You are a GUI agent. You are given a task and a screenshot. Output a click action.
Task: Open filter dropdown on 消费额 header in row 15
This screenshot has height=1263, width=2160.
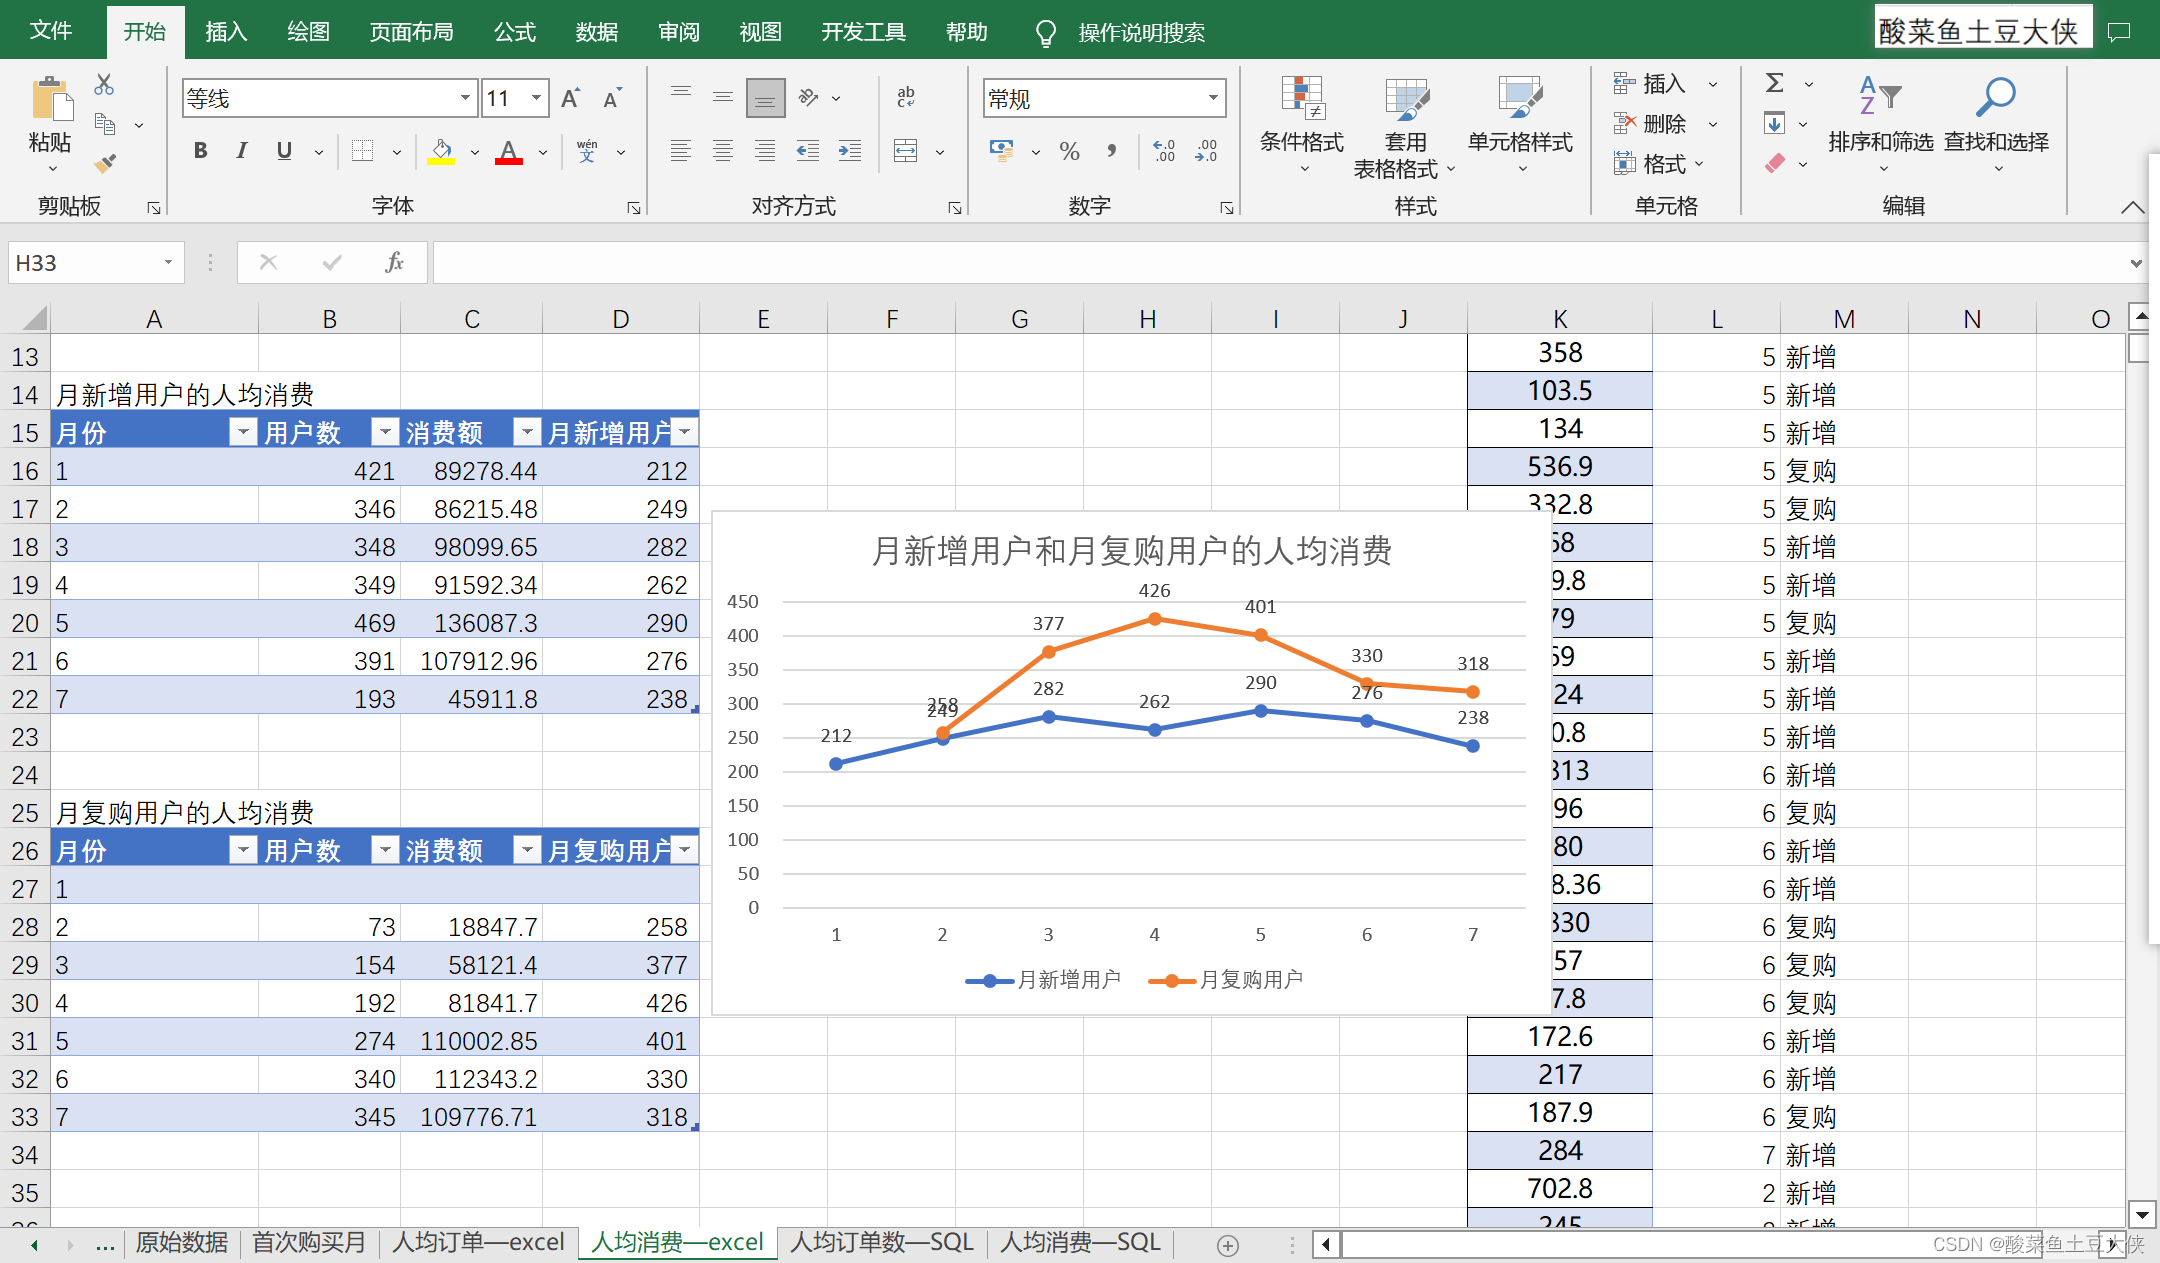[x=526, y=432]
